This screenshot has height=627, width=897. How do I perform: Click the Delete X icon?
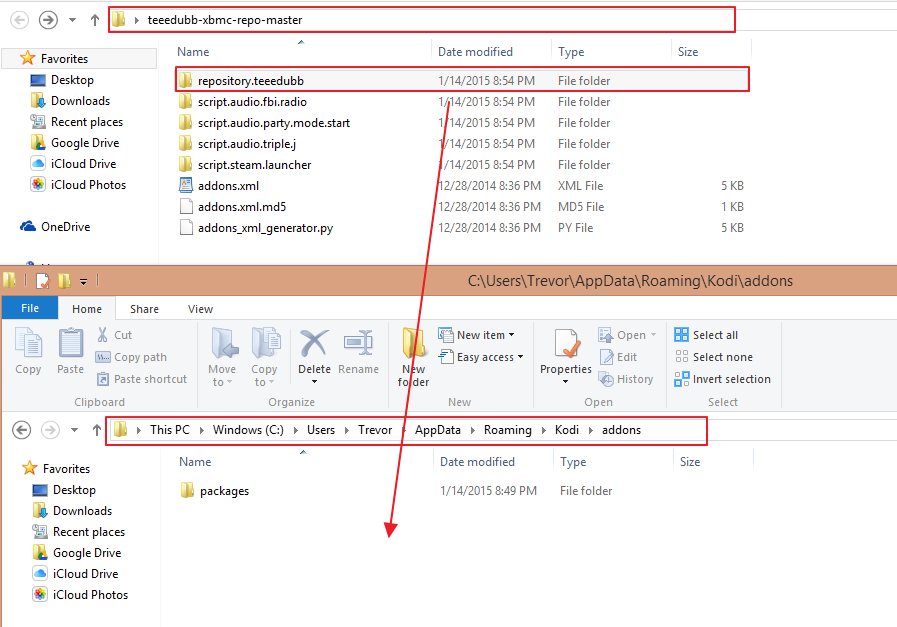(x=314, y=344)
